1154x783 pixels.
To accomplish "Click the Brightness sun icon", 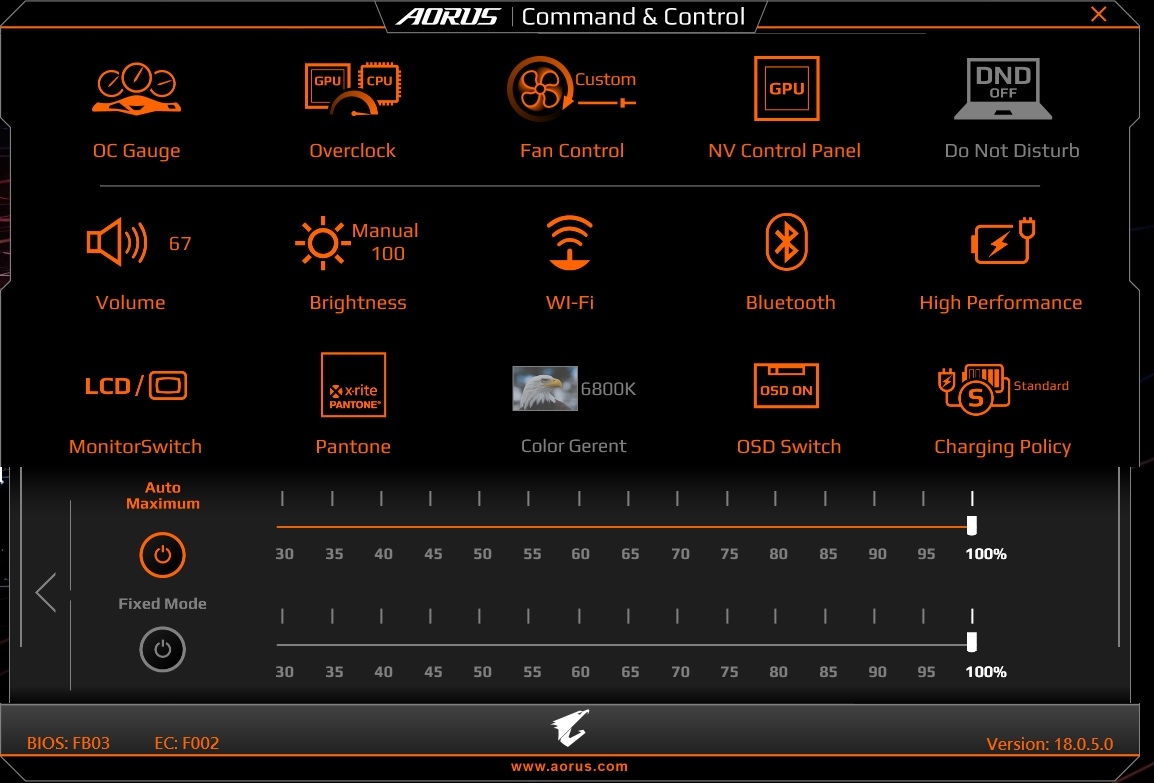I will click(x=322, y=242).
